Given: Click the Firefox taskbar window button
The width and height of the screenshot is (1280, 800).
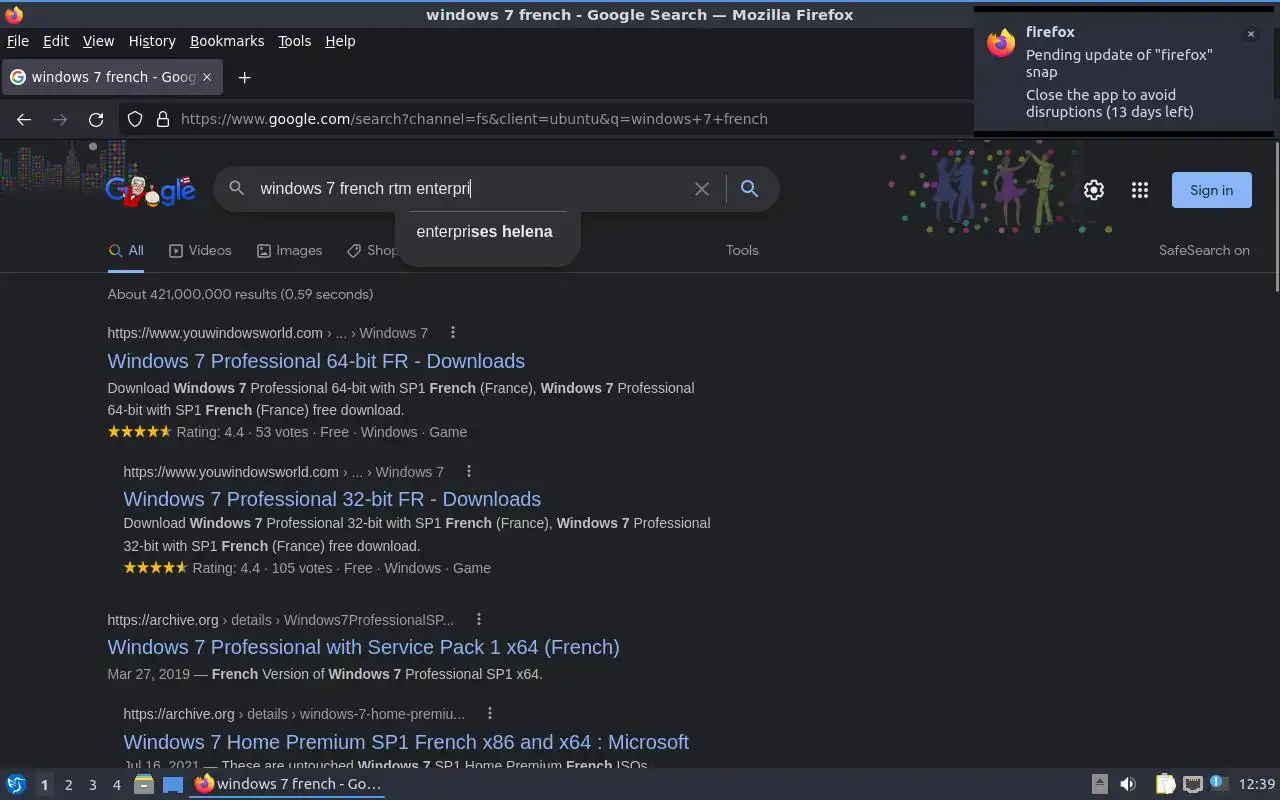Looking at the screenshot, I should (x=288, y=784).
